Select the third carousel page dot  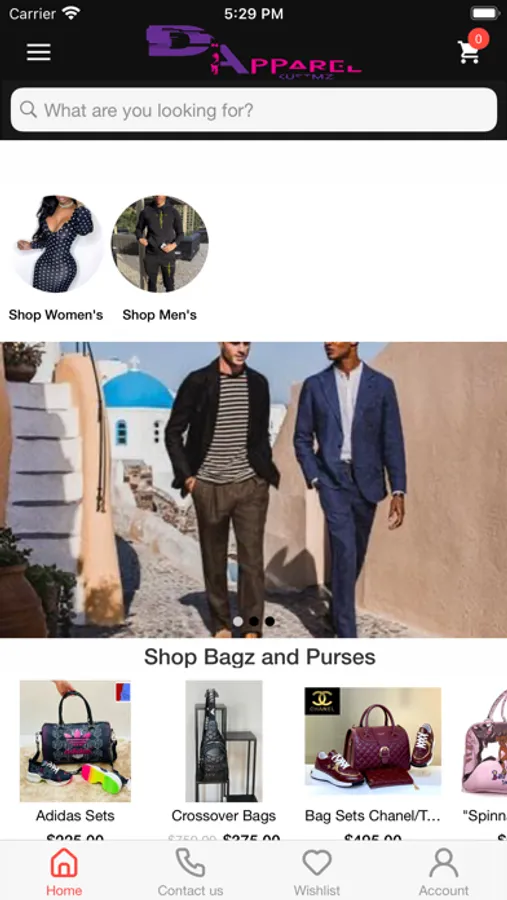(270, 621)
